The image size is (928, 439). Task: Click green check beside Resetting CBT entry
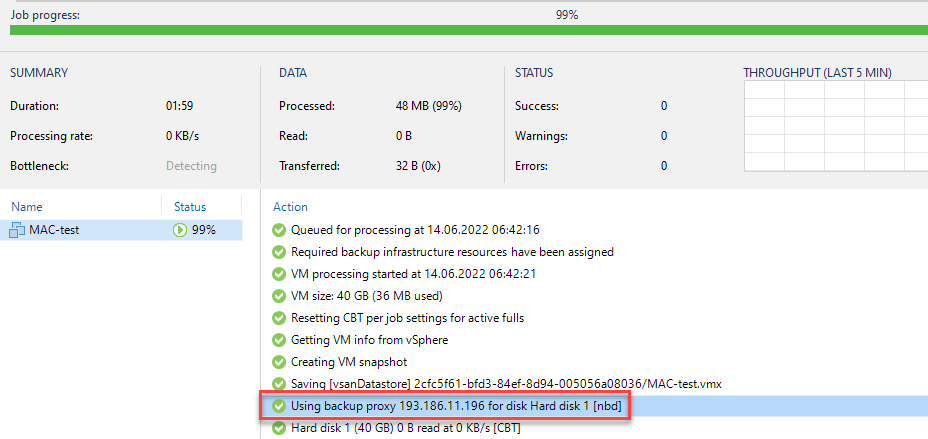click(279, 318)
